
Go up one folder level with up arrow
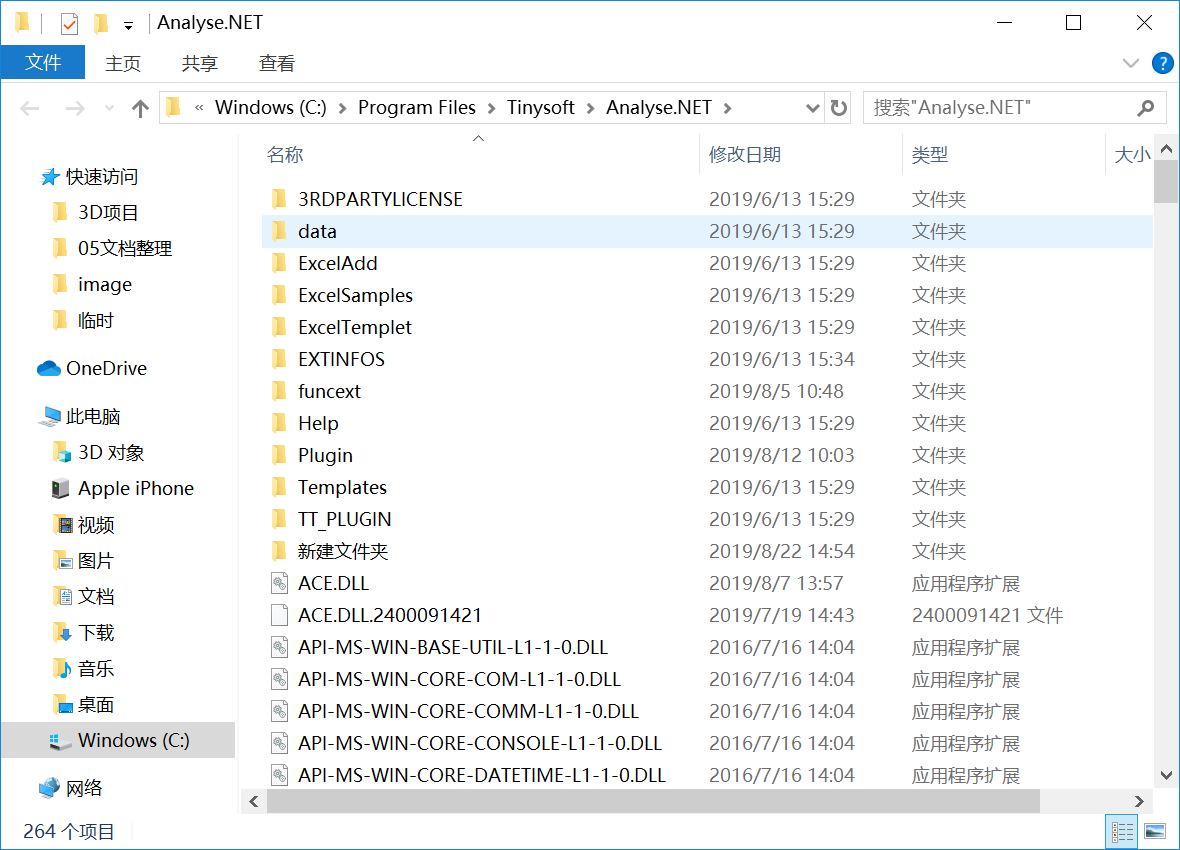[x=140, y=108]
